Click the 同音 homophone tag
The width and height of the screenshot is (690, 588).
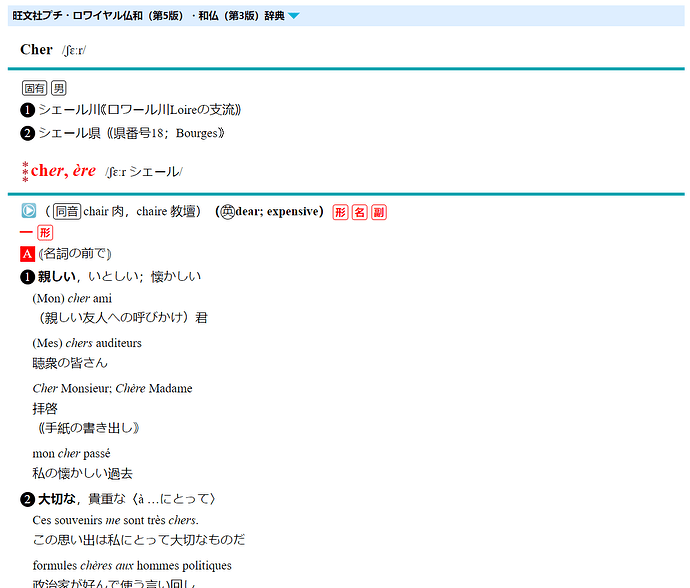pyautogui.click(x=67, y=212)
